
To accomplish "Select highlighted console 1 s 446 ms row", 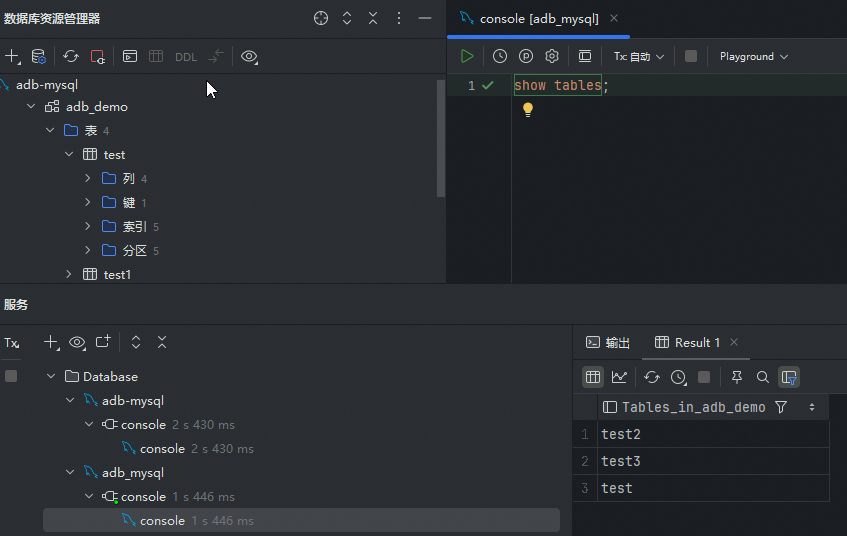I will [301, 520].
